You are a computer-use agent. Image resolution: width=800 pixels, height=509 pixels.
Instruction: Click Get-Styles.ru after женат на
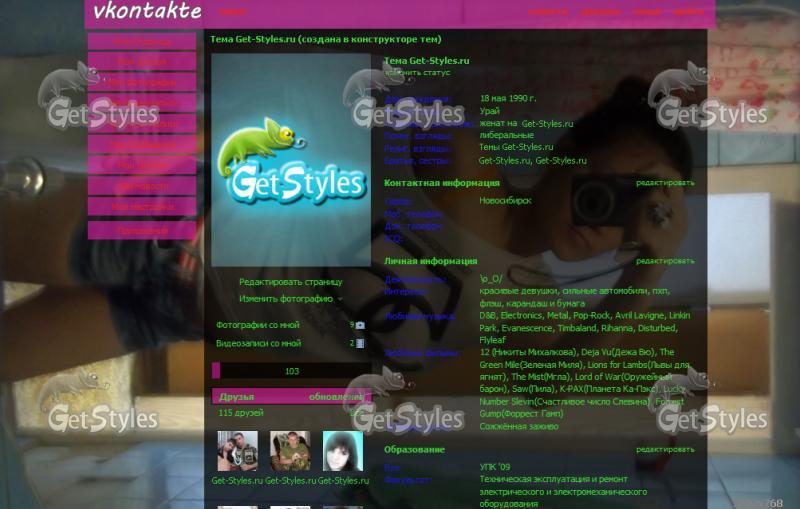click(x=547, y=123)
